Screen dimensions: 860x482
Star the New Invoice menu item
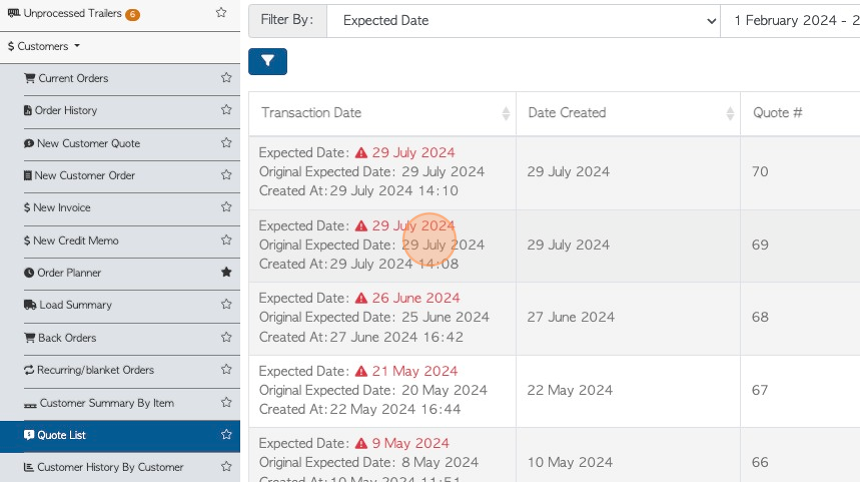click(x=226, y=207)
